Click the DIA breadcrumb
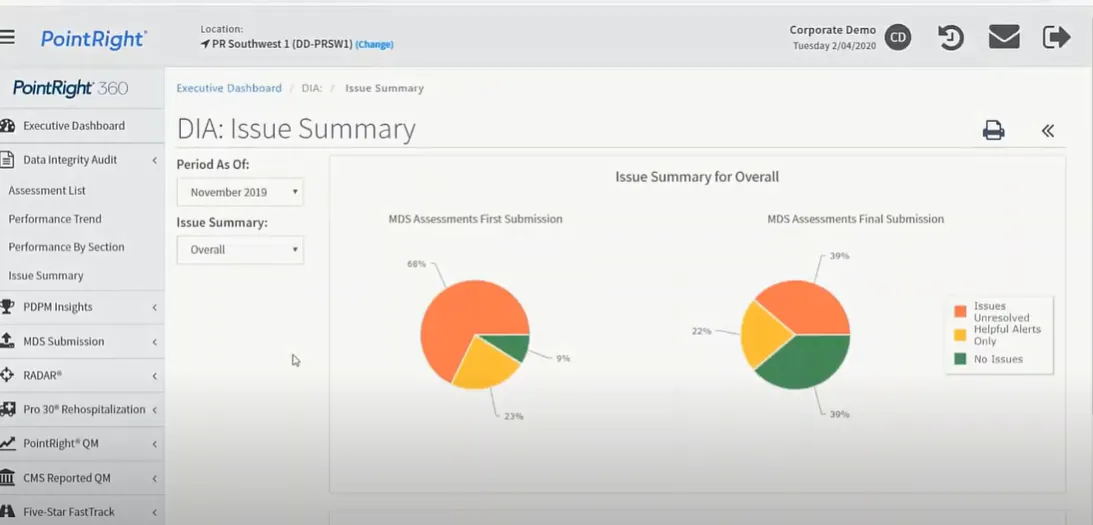 click(312, 89)
